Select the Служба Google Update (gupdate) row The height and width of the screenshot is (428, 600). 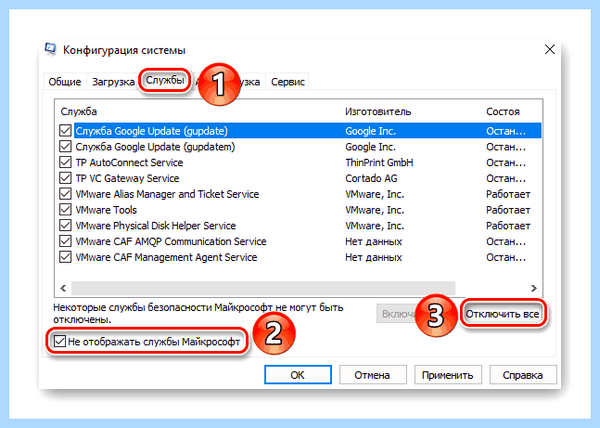pos(300,130)
